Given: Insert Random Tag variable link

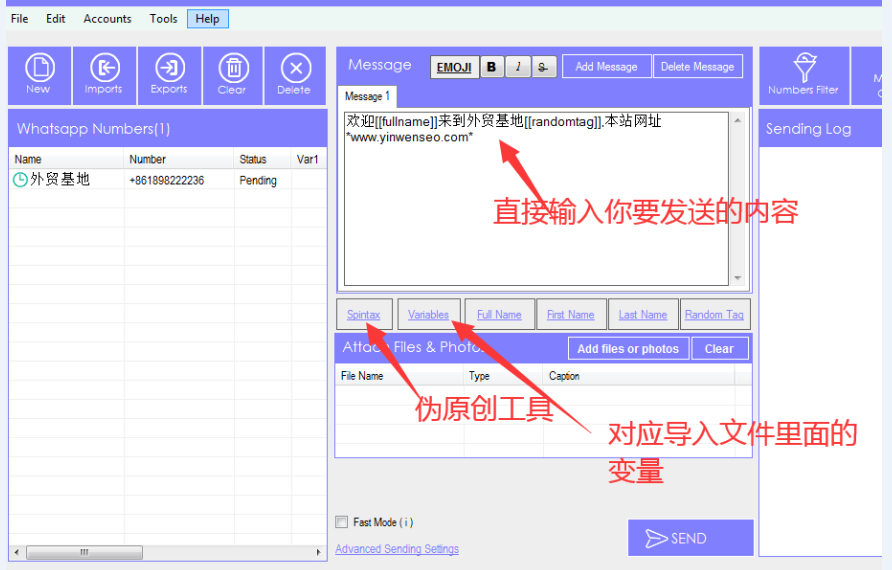Looking at the screenshot, I should [715, 315].
